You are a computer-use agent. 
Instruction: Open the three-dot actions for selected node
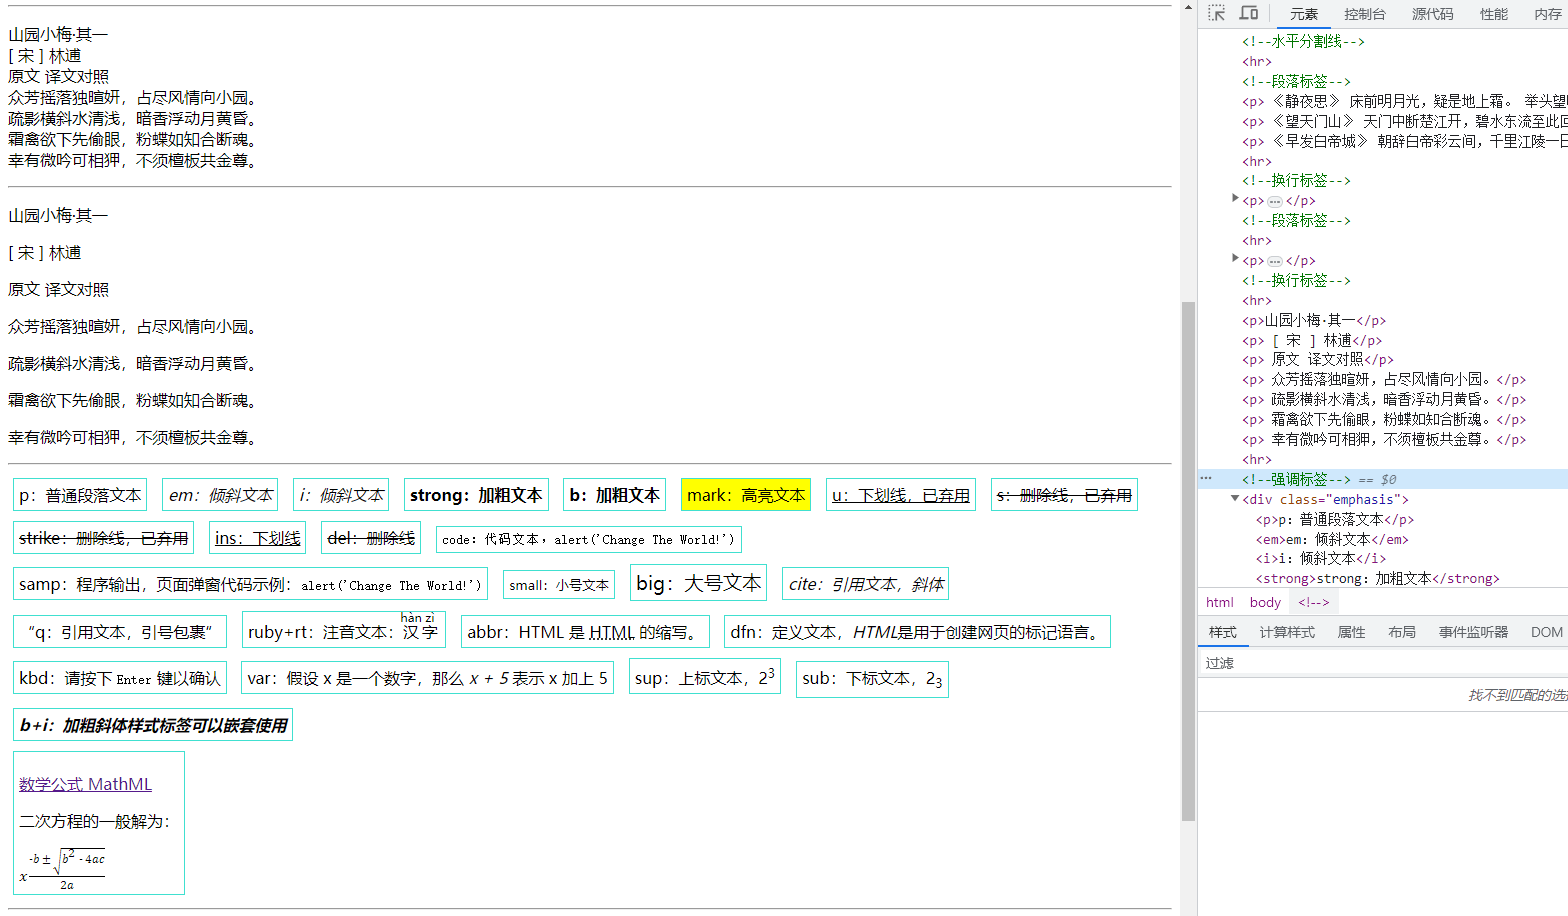[x=1207, y=479]
